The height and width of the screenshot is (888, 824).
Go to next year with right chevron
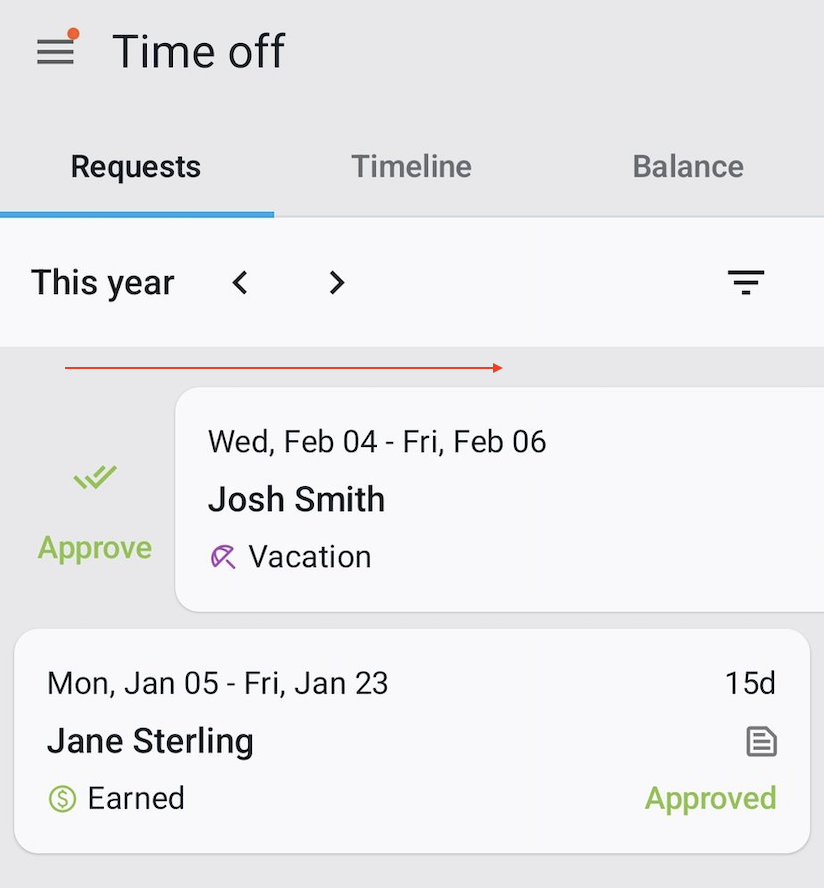[x=337, y=283]
